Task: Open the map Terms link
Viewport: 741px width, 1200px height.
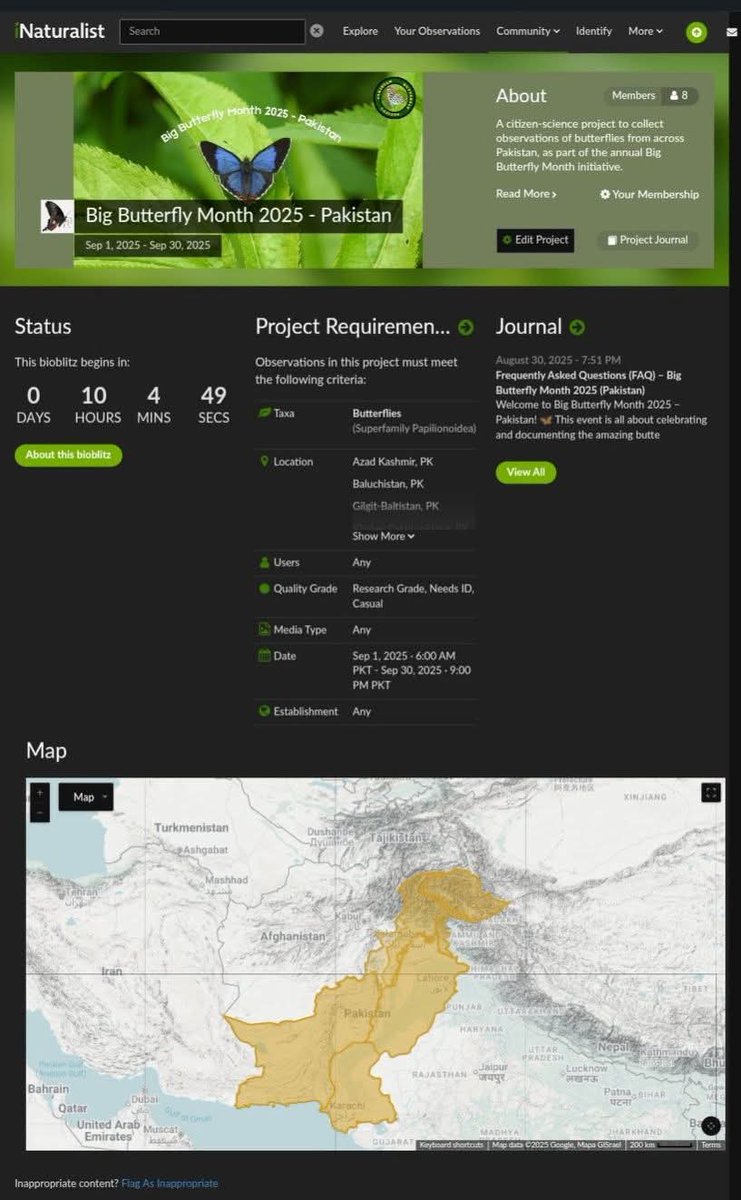Action: [x=711, y=1145]
